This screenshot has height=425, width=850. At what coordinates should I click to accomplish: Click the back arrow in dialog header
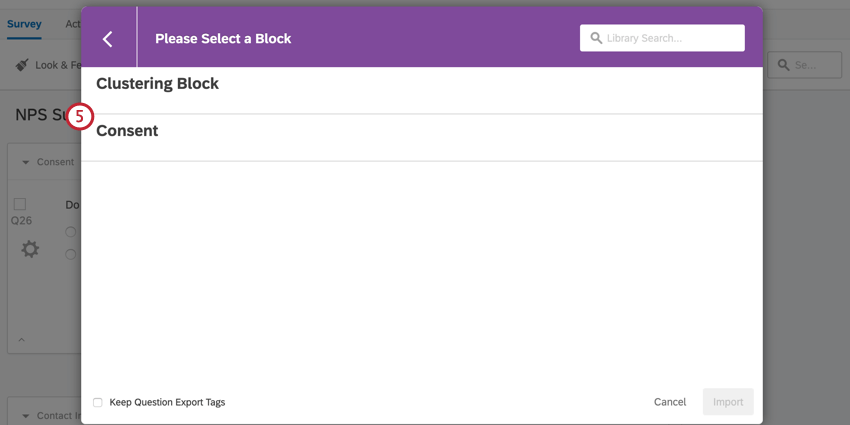(108, 39)
